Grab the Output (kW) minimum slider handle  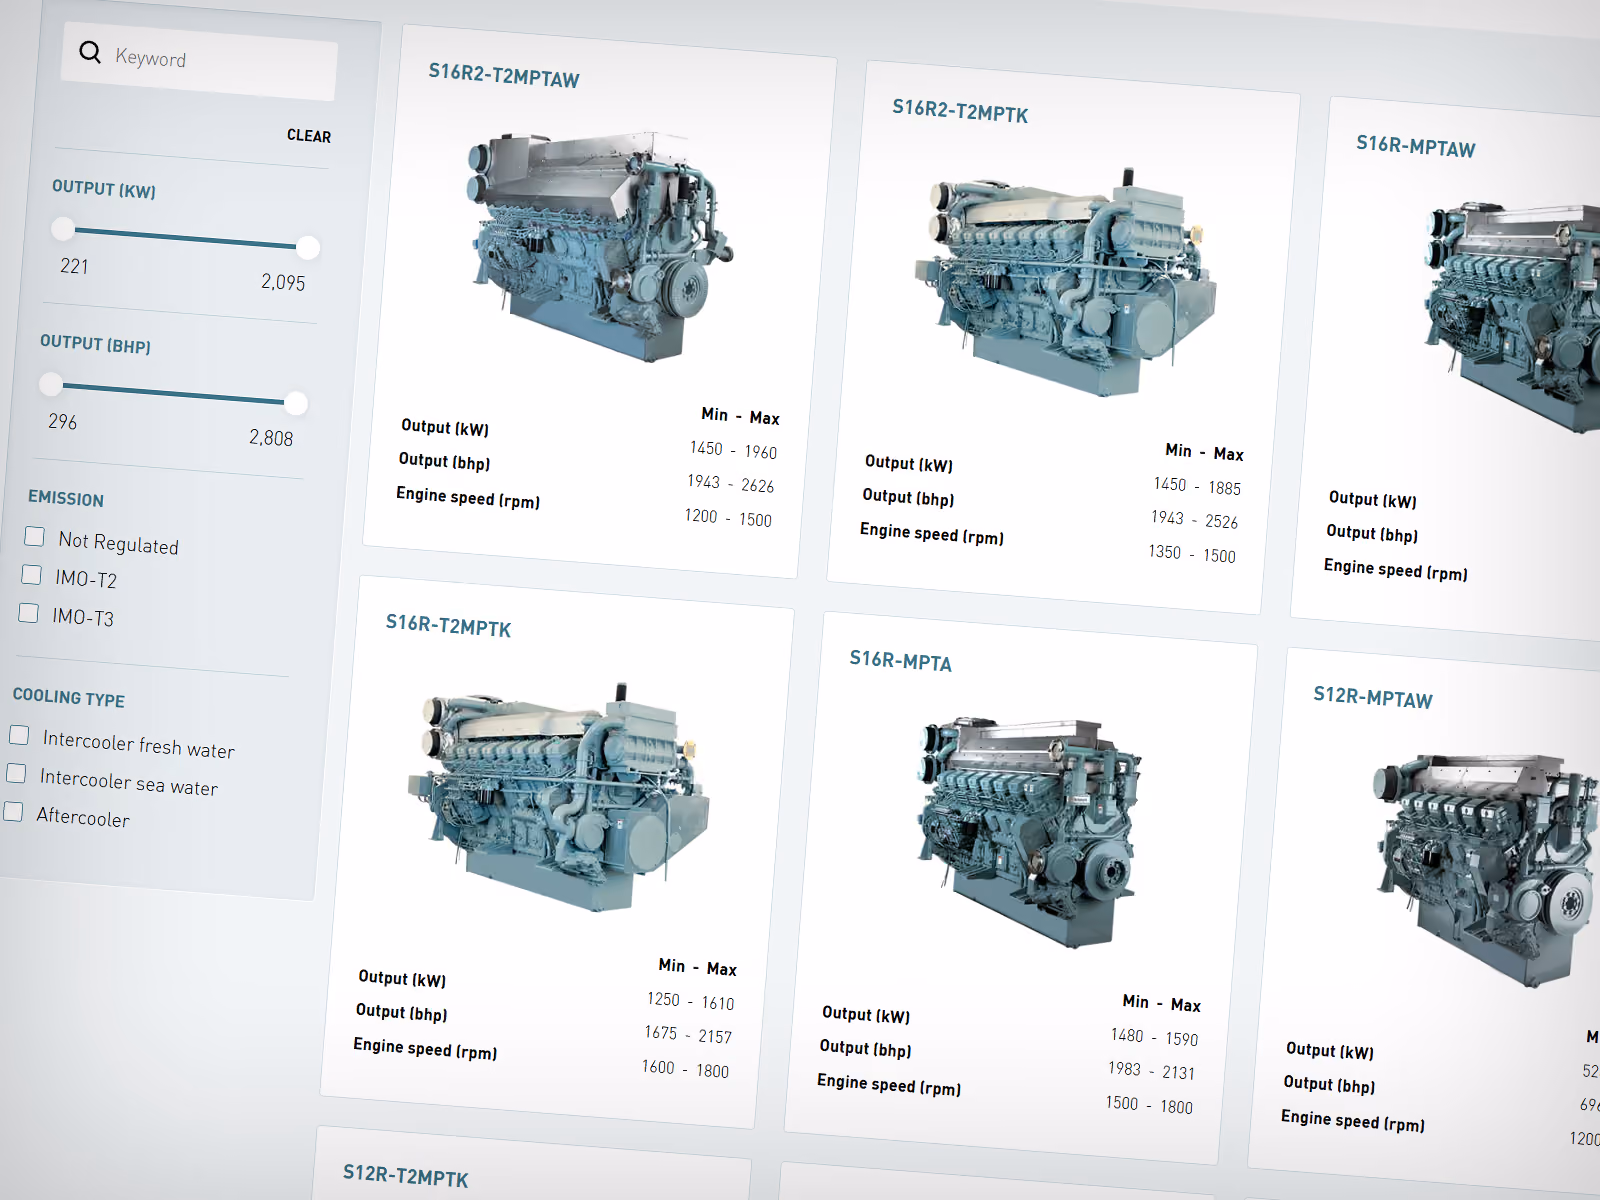[63, 229]
